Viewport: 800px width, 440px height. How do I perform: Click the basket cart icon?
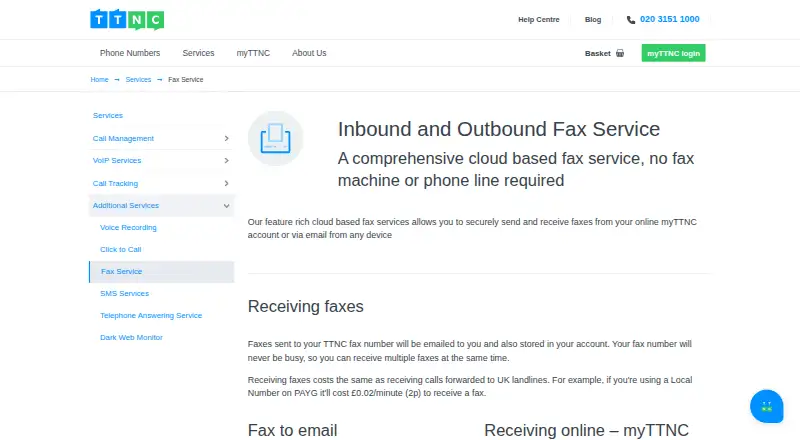click(x=620, y=53)
